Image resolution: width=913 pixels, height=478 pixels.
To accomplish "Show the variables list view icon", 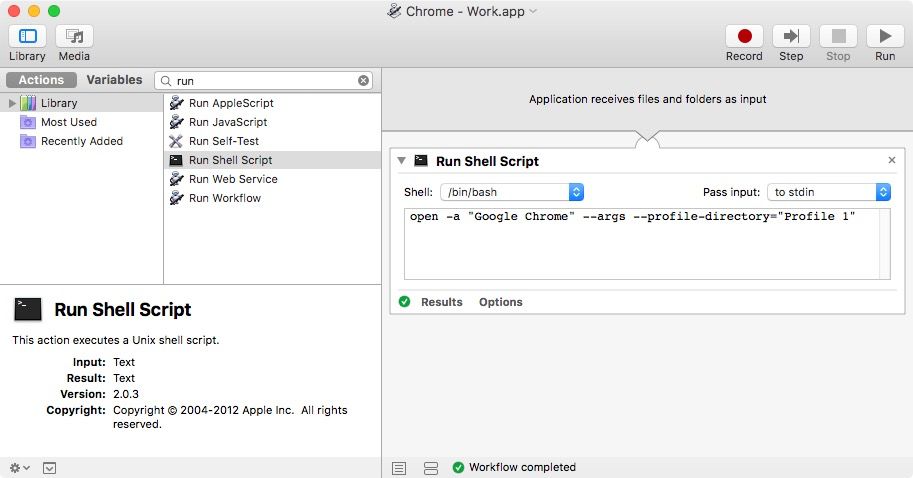I will (x=431, y=468).
